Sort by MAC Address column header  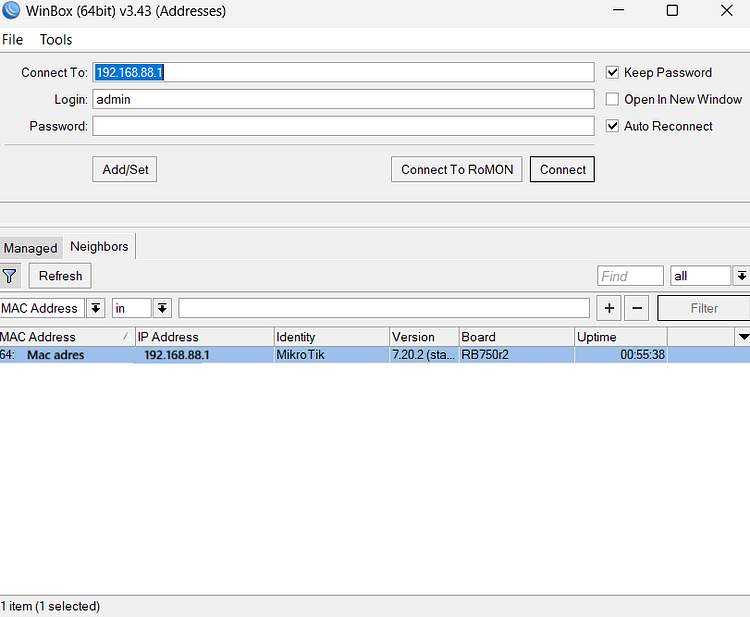click(67, 337)
